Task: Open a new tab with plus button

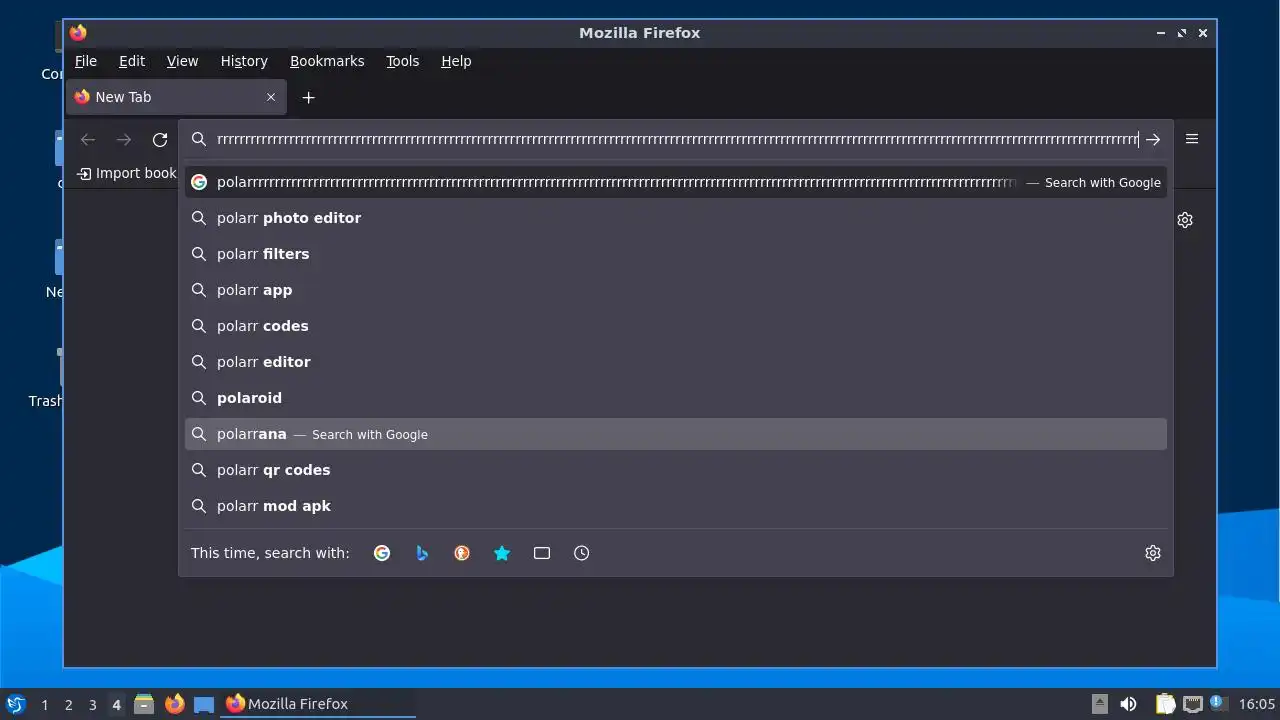Action: pyautogui.click(x=309, y=97)
